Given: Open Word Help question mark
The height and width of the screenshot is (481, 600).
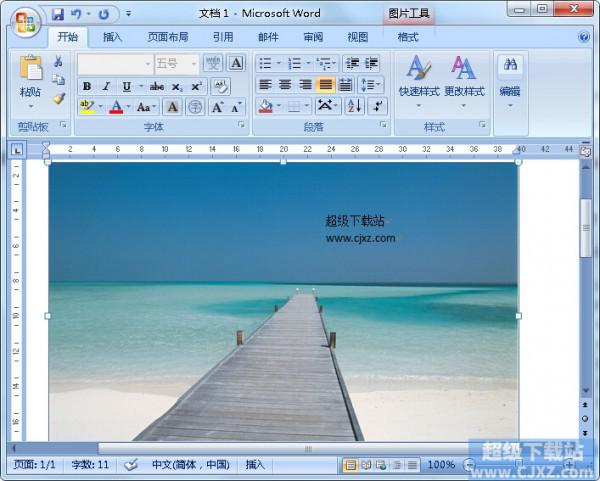Looking at the screenshot, I should point(584,37).
